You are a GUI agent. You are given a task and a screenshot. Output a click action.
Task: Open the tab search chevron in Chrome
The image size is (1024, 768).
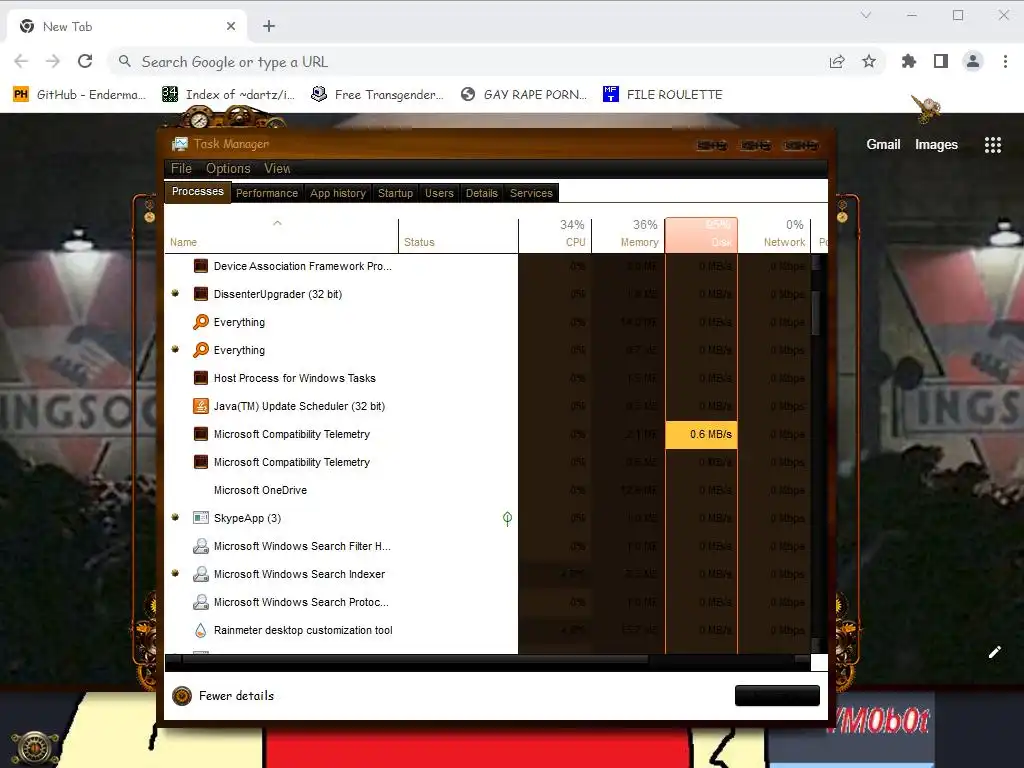point(866,15)
